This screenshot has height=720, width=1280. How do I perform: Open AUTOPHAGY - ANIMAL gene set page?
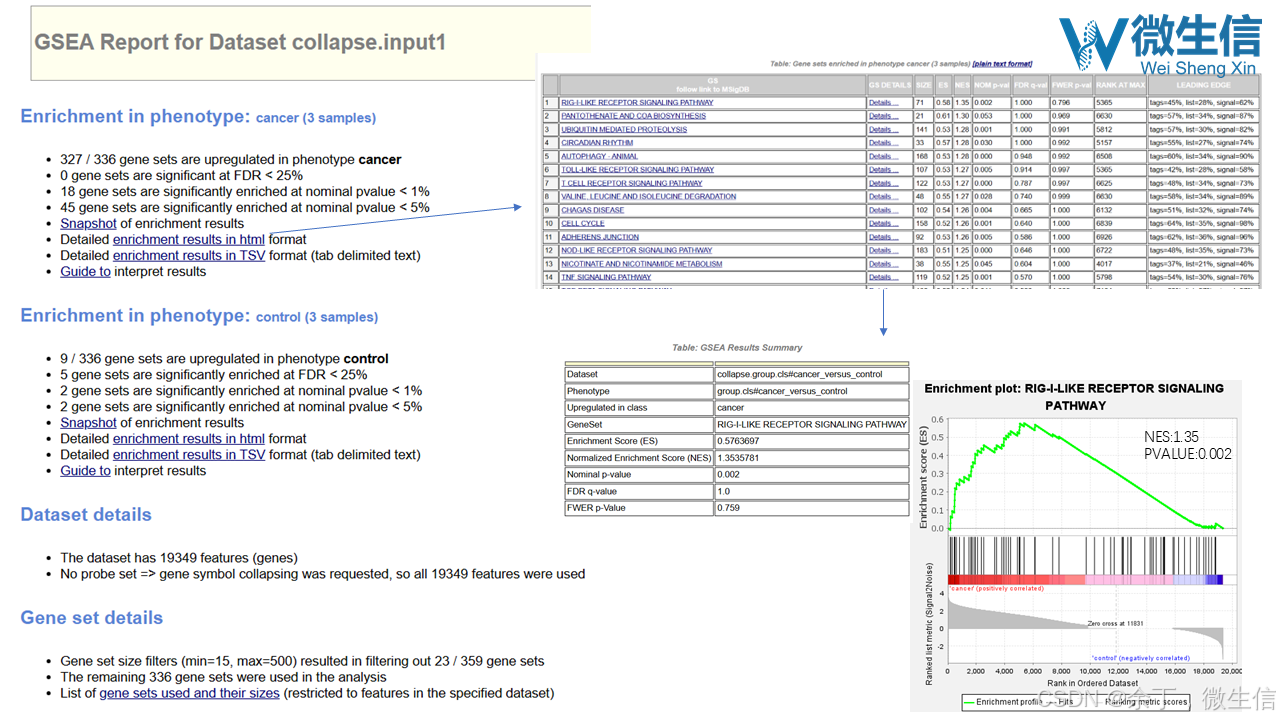[x=598, y=156]
